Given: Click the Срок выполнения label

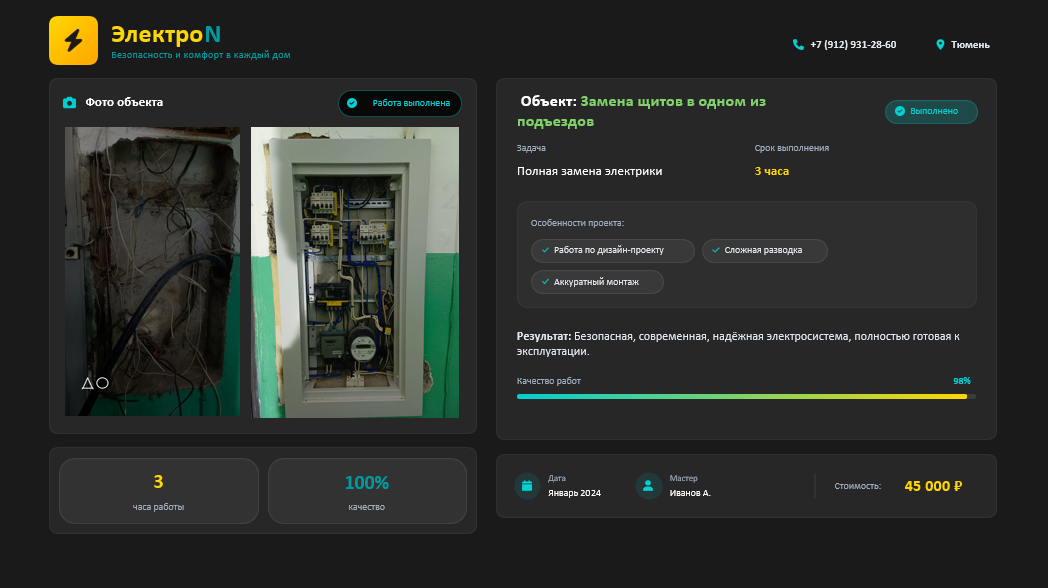Looking at the screenshot, I should click(791, 148).
